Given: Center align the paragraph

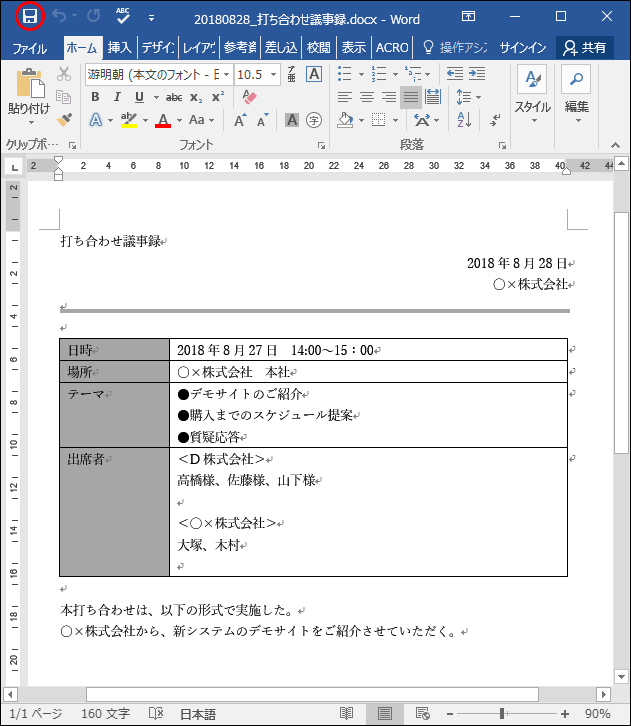Looking at the screenshot, I should pos(367,97).
